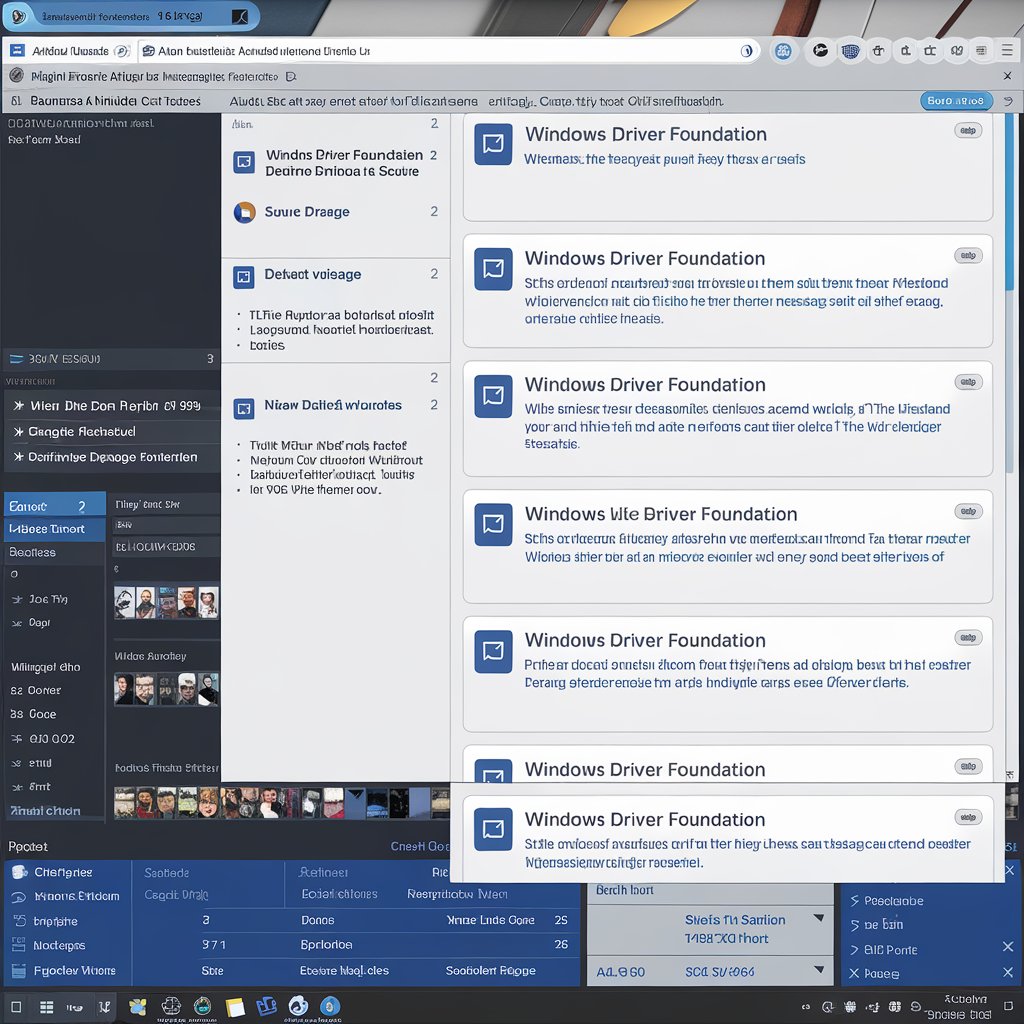Open the 'Windns Driver Foundaien' list entry
Screen dimensions: 1024x1024
coord(336,163)
